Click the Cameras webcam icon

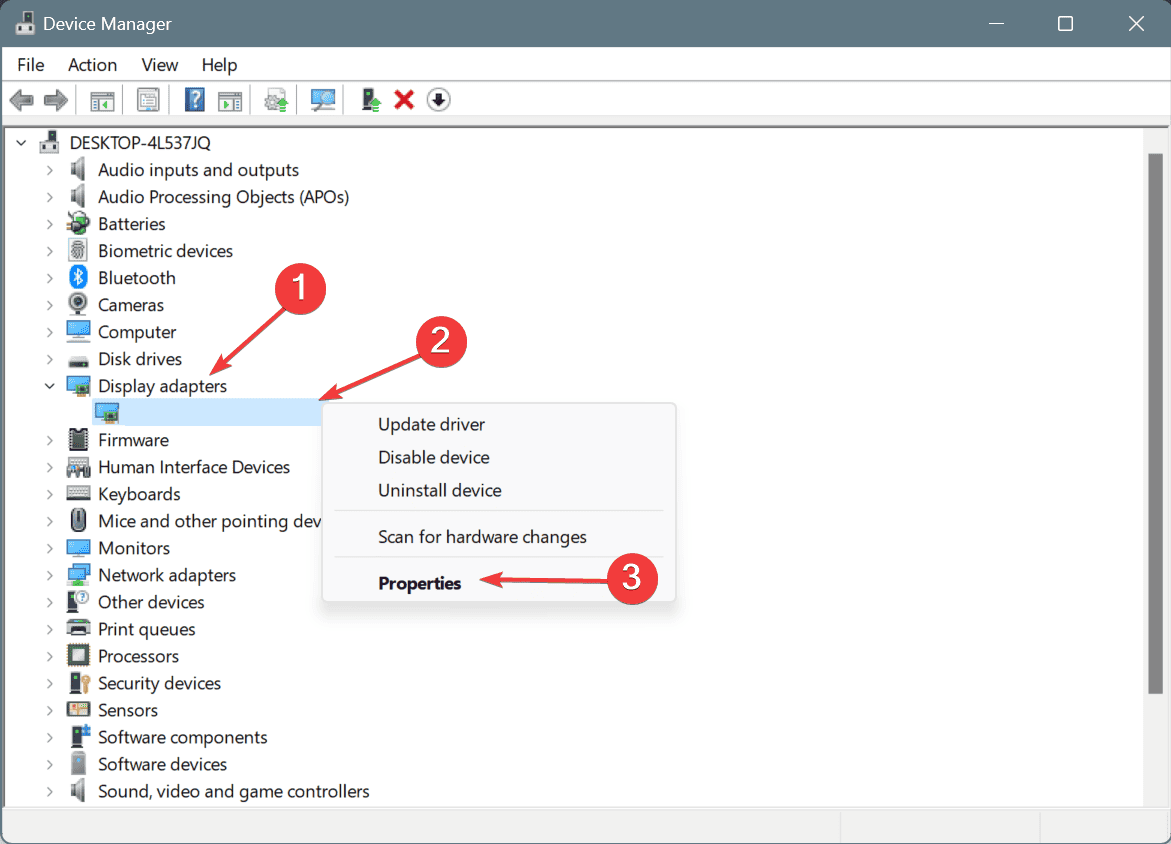(x=78, y=304)
